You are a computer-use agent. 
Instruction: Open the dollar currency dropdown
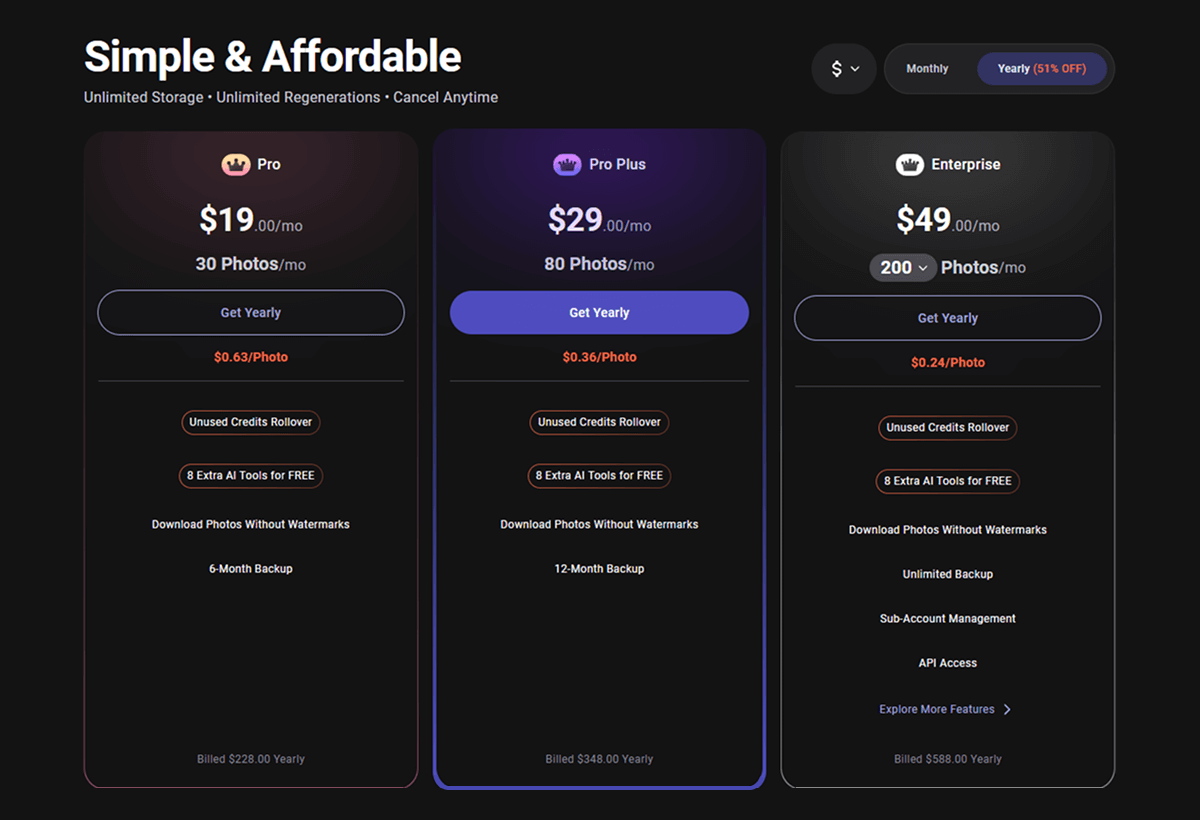(x=844, y=69)
